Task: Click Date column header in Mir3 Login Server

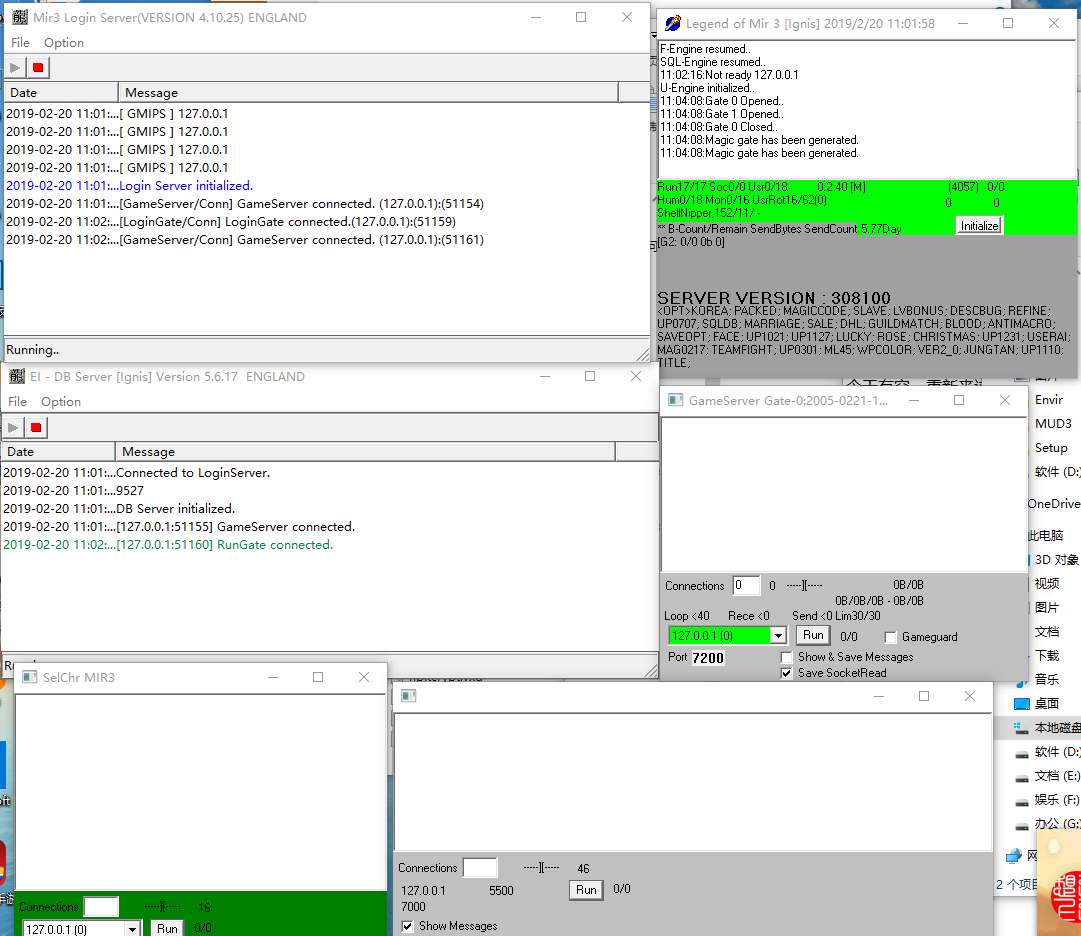Action: pyautogui.click(x=61, y=92)
